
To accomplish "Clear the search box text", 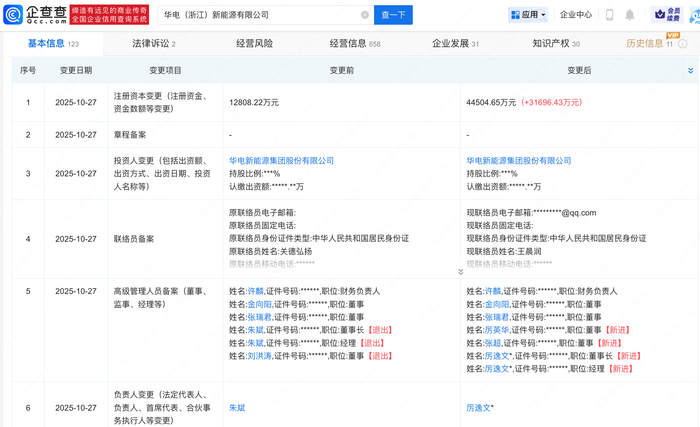I will 365,15.
